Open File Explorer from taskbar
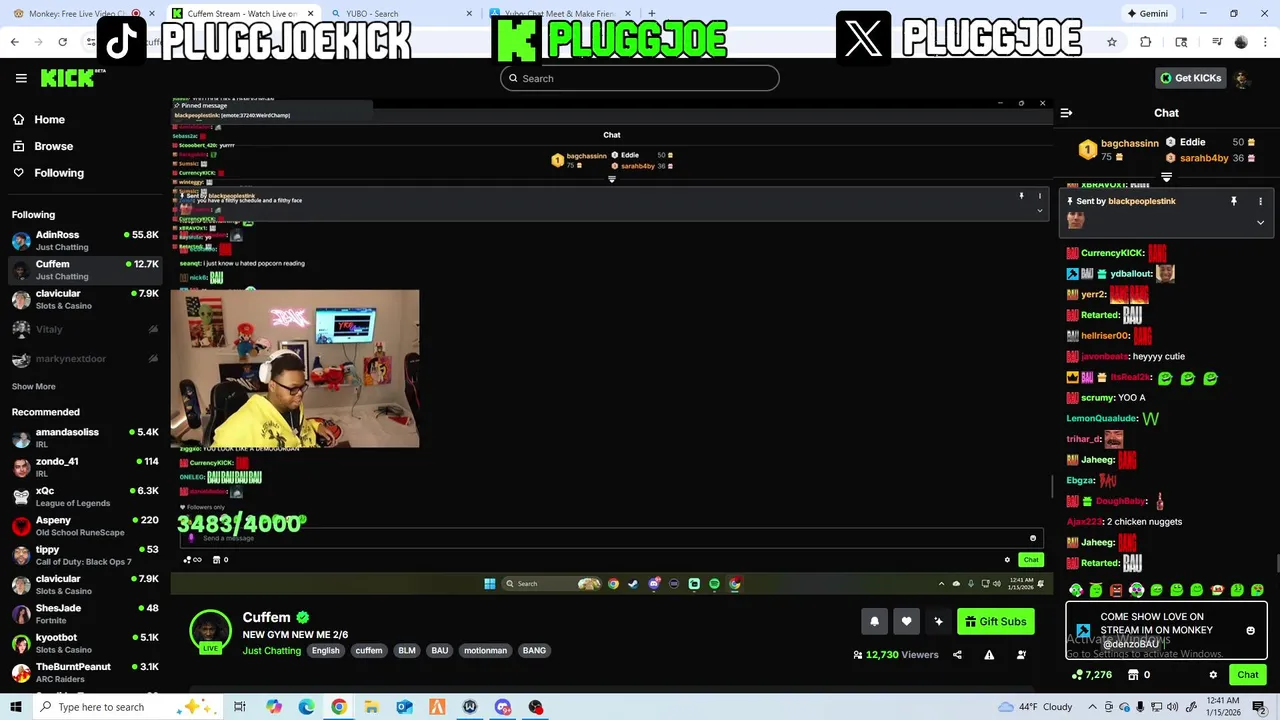This screenshot has width=1280, height=720. pyautogui.click(x=371, y=707)
